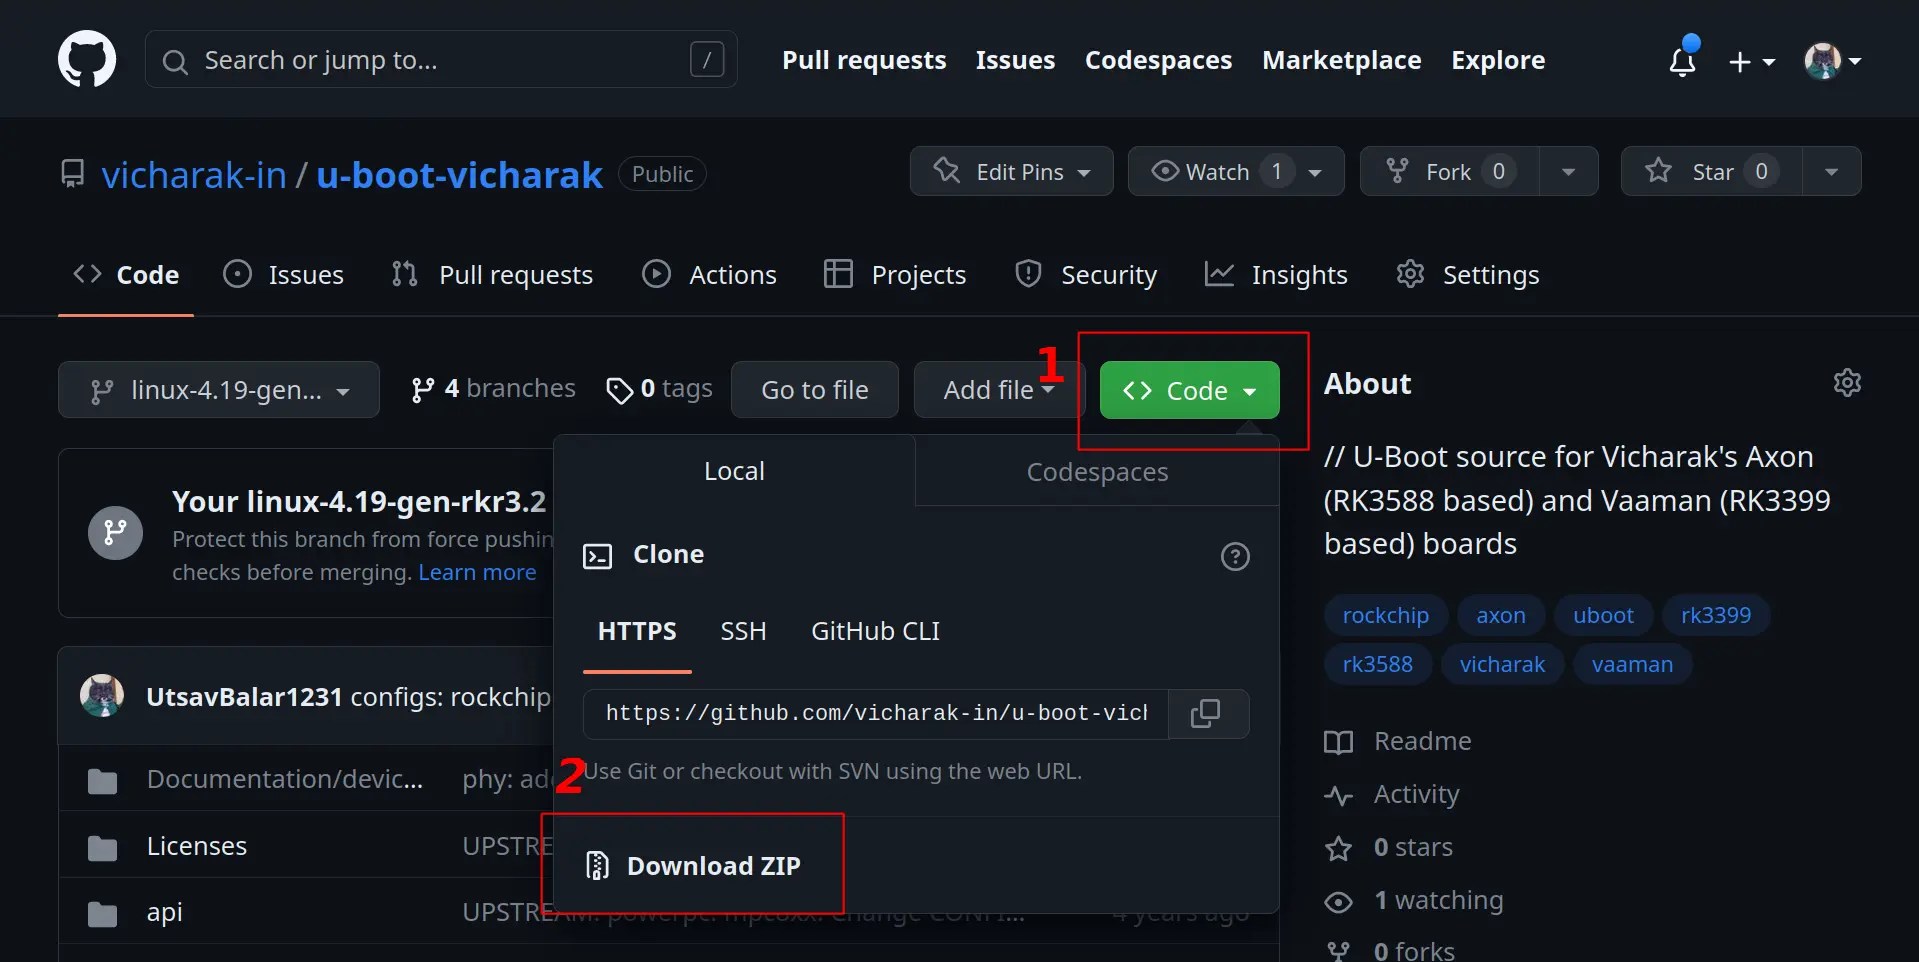Image resolution: width=1919 pixels, height=962 pixels.
Task: Open the Actions tab
Action: click(x=709, y=275)
